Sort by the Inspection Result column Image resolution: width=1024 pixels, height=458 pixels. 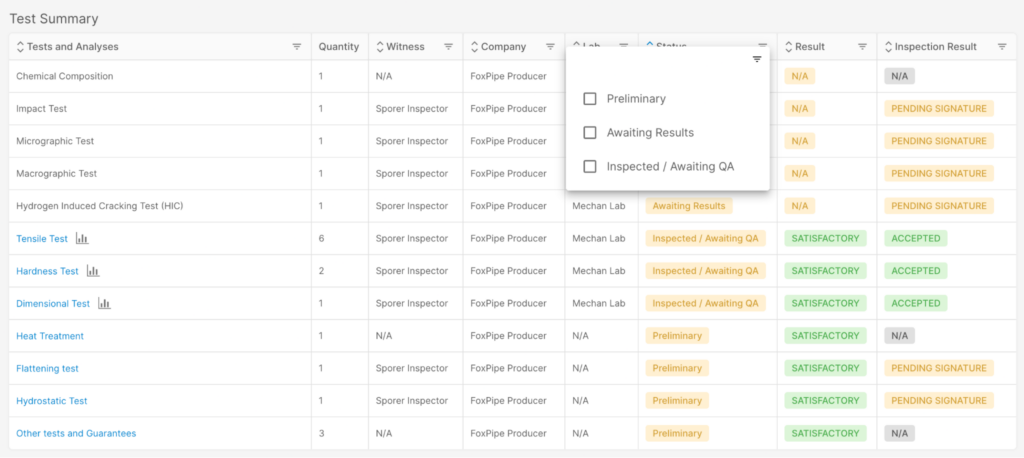888,47
